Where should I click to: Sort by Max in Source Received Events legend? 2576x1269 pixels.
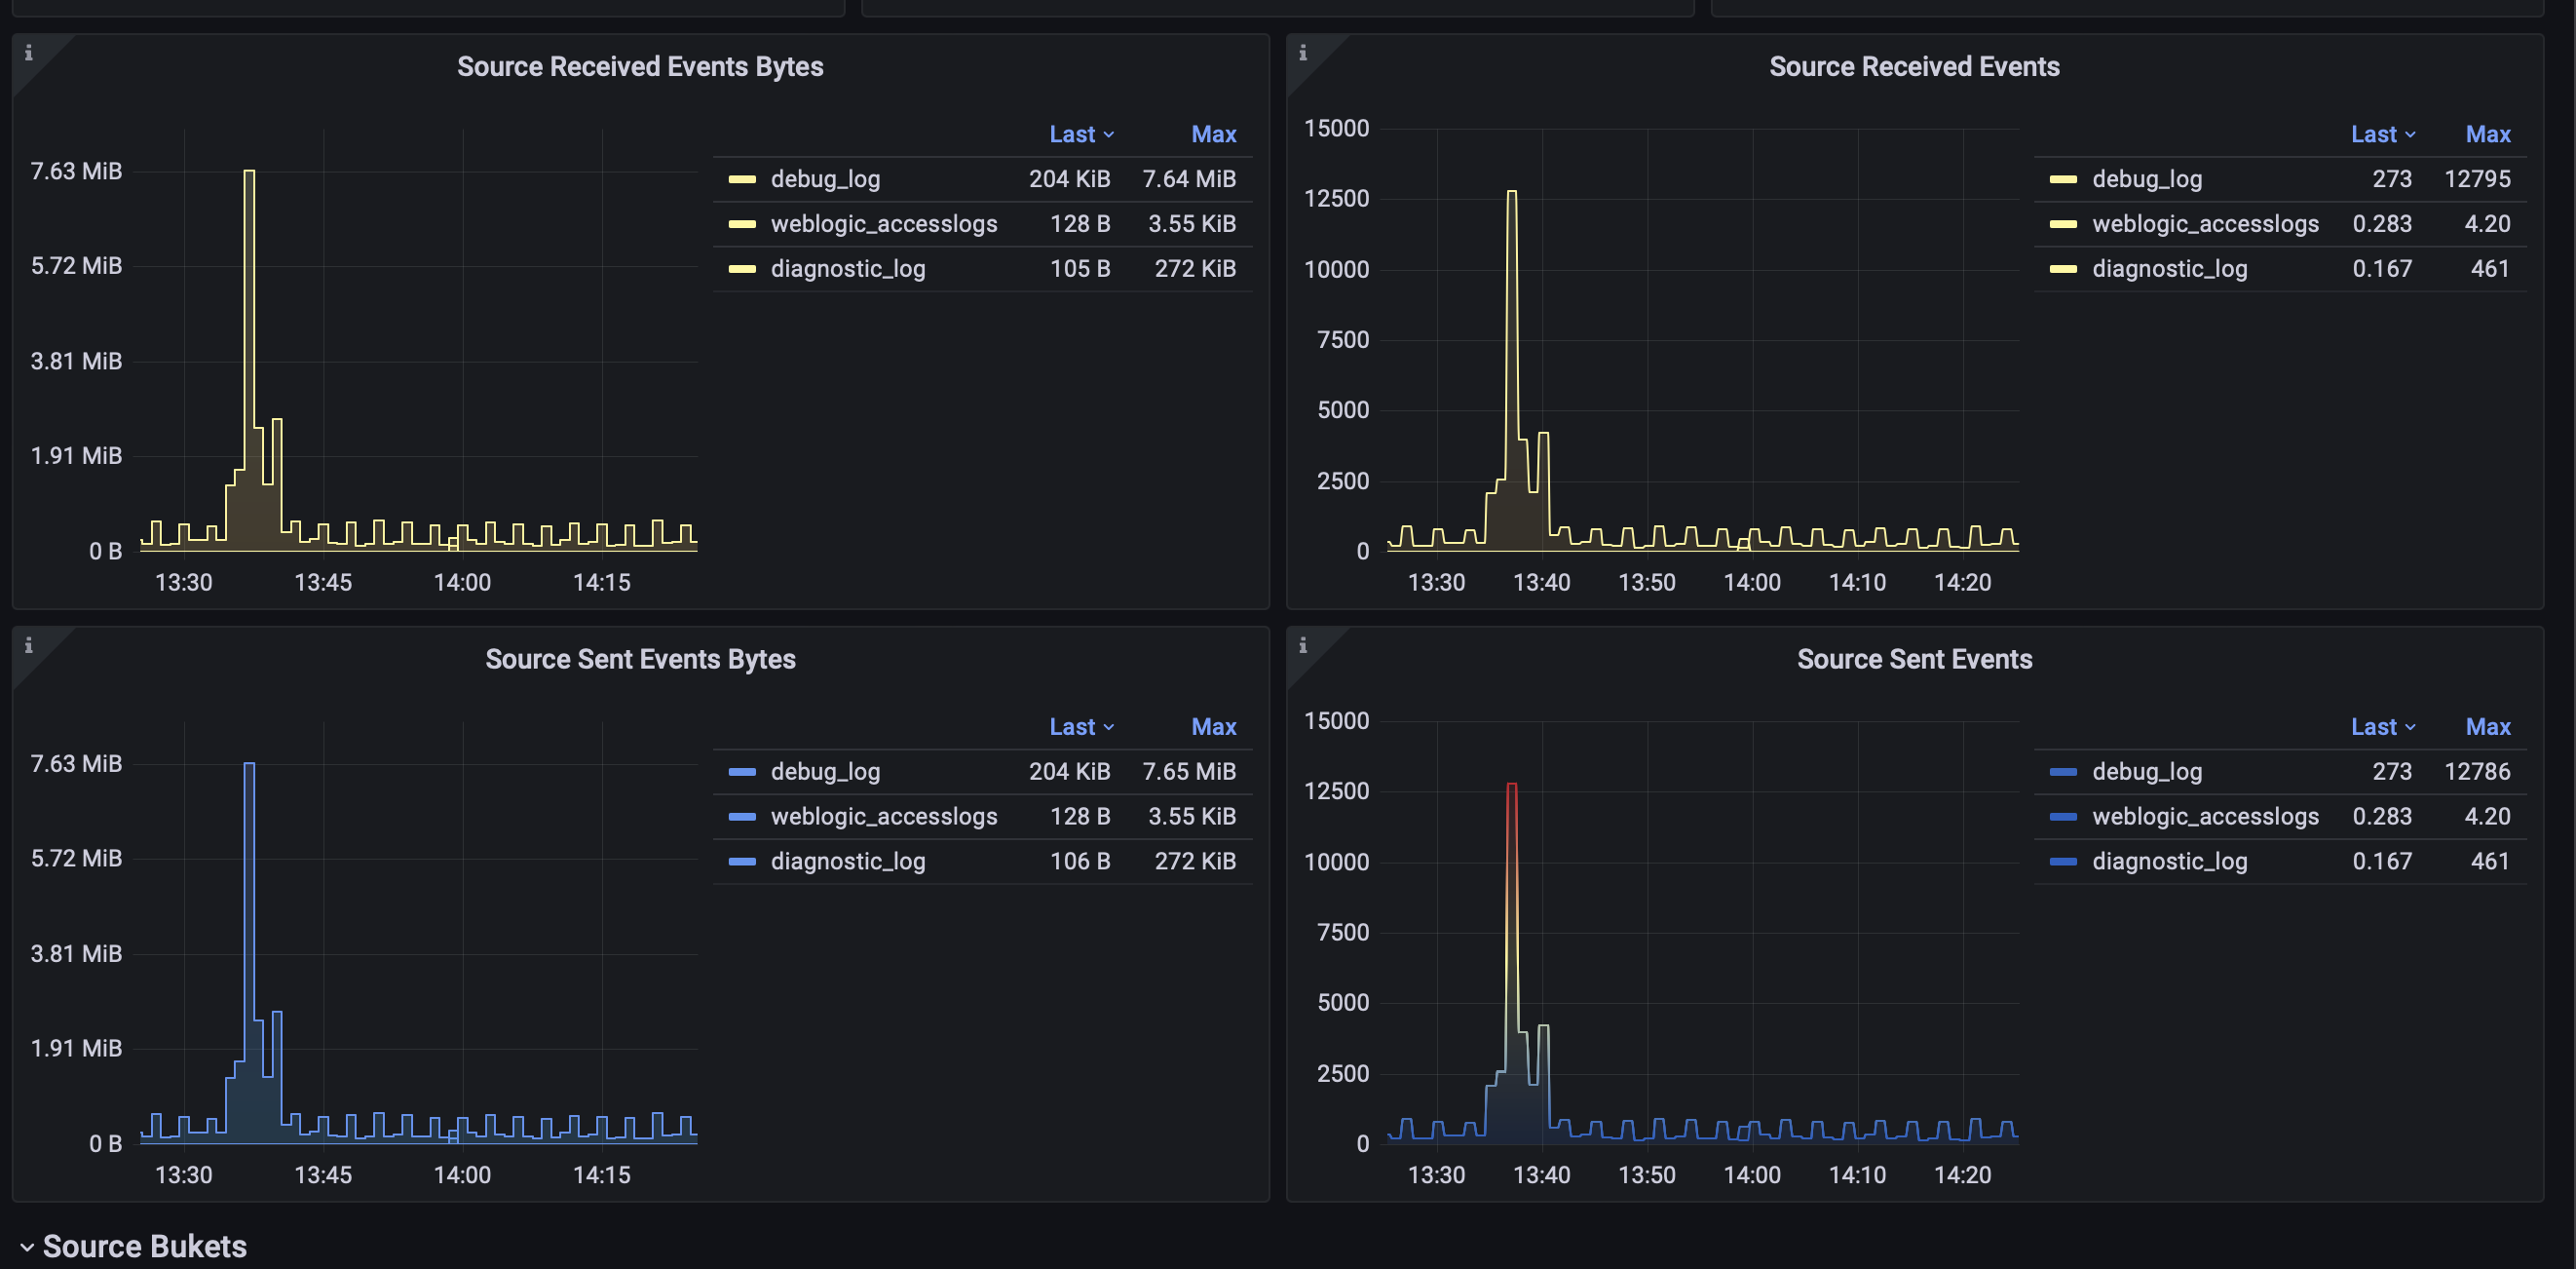[x=2487, y=134]
